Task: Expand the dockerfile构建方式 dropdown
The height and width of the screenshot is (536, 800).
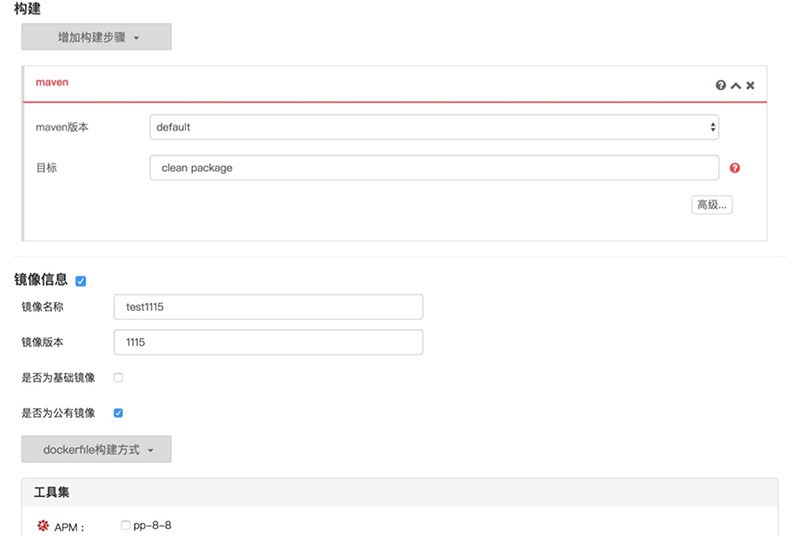Action: click(96, 449)
